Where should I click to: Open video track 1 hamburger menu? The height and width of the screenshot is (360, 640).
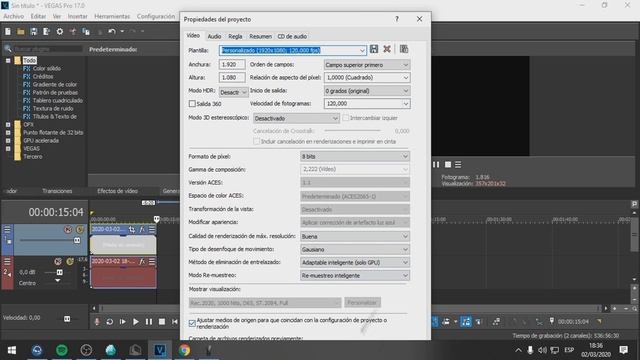[x=7, y=229]
